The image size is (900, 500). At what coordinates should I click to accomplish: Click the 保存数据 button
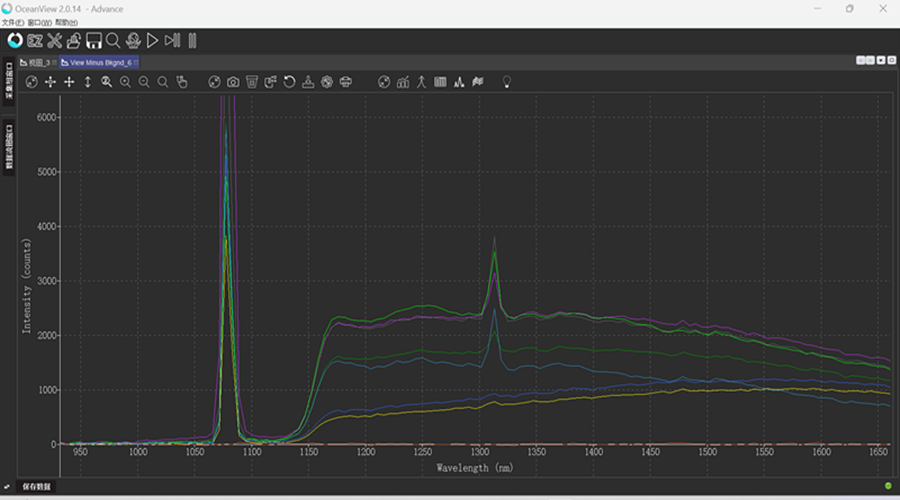coord(36,487)
